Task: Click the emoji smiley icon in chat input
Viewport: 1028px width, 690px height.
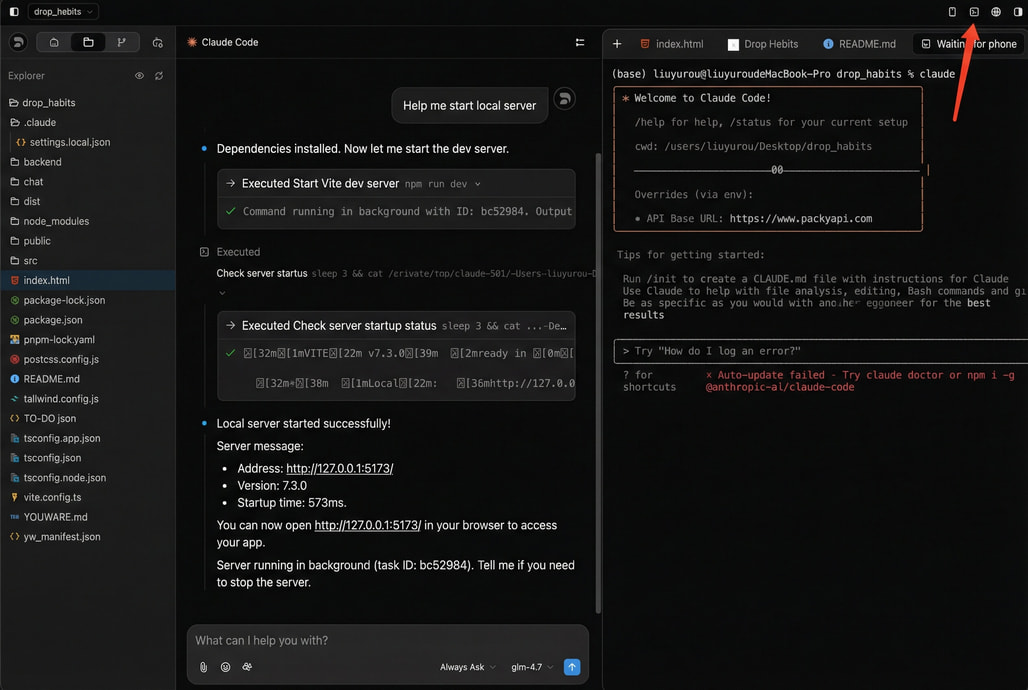Action: [226, 667]
